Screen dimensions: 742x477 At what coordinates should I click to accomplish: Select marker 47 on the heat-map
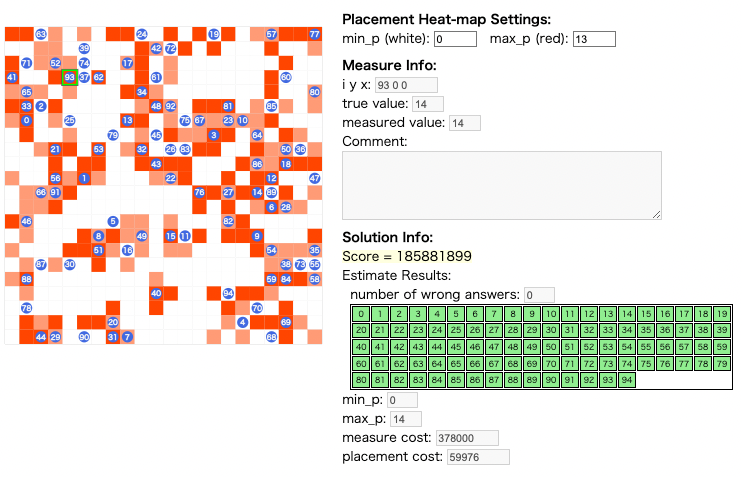click(315, 178)
